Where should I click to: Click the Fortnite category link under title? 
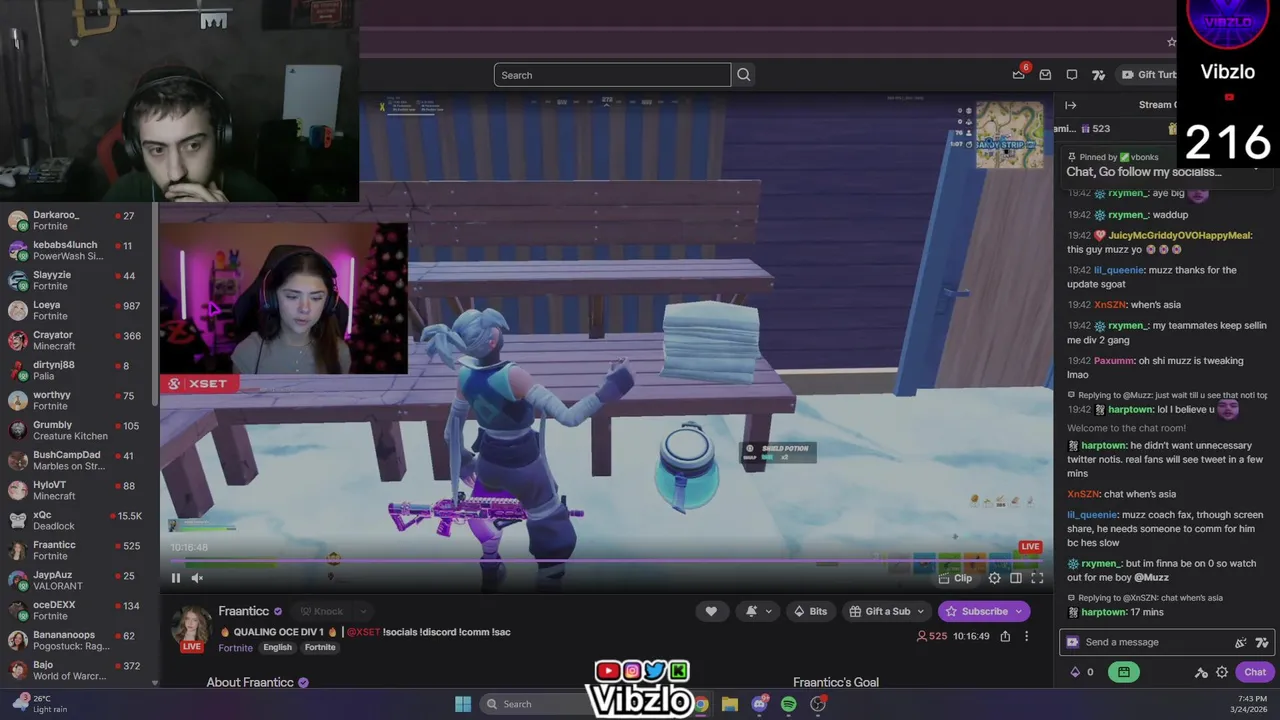[236, 647]
